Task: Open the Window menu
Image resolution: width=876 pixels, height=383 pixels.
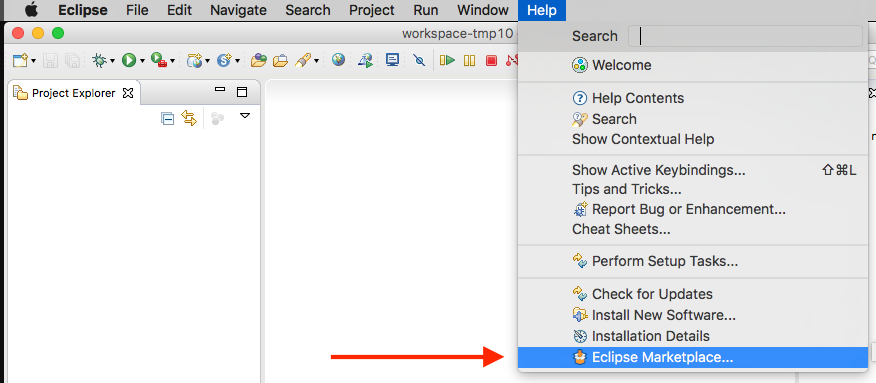Action: pos(483,10)
